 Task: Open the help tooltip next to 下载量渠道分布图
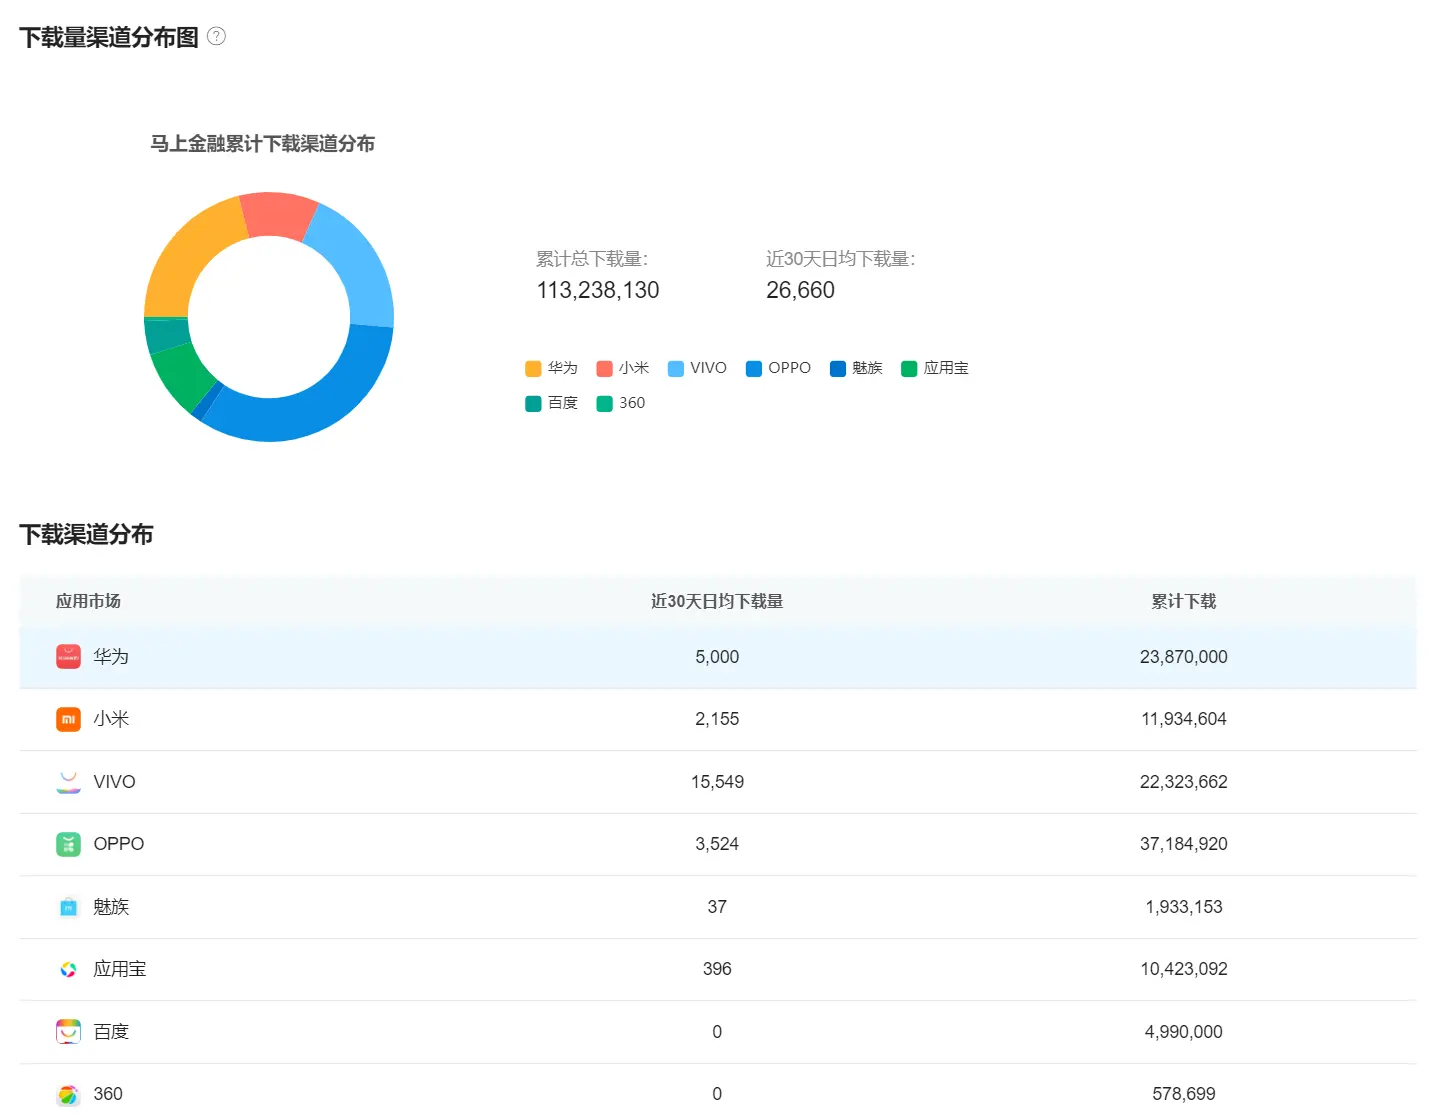pyautogui.click(x=216, y=35)
